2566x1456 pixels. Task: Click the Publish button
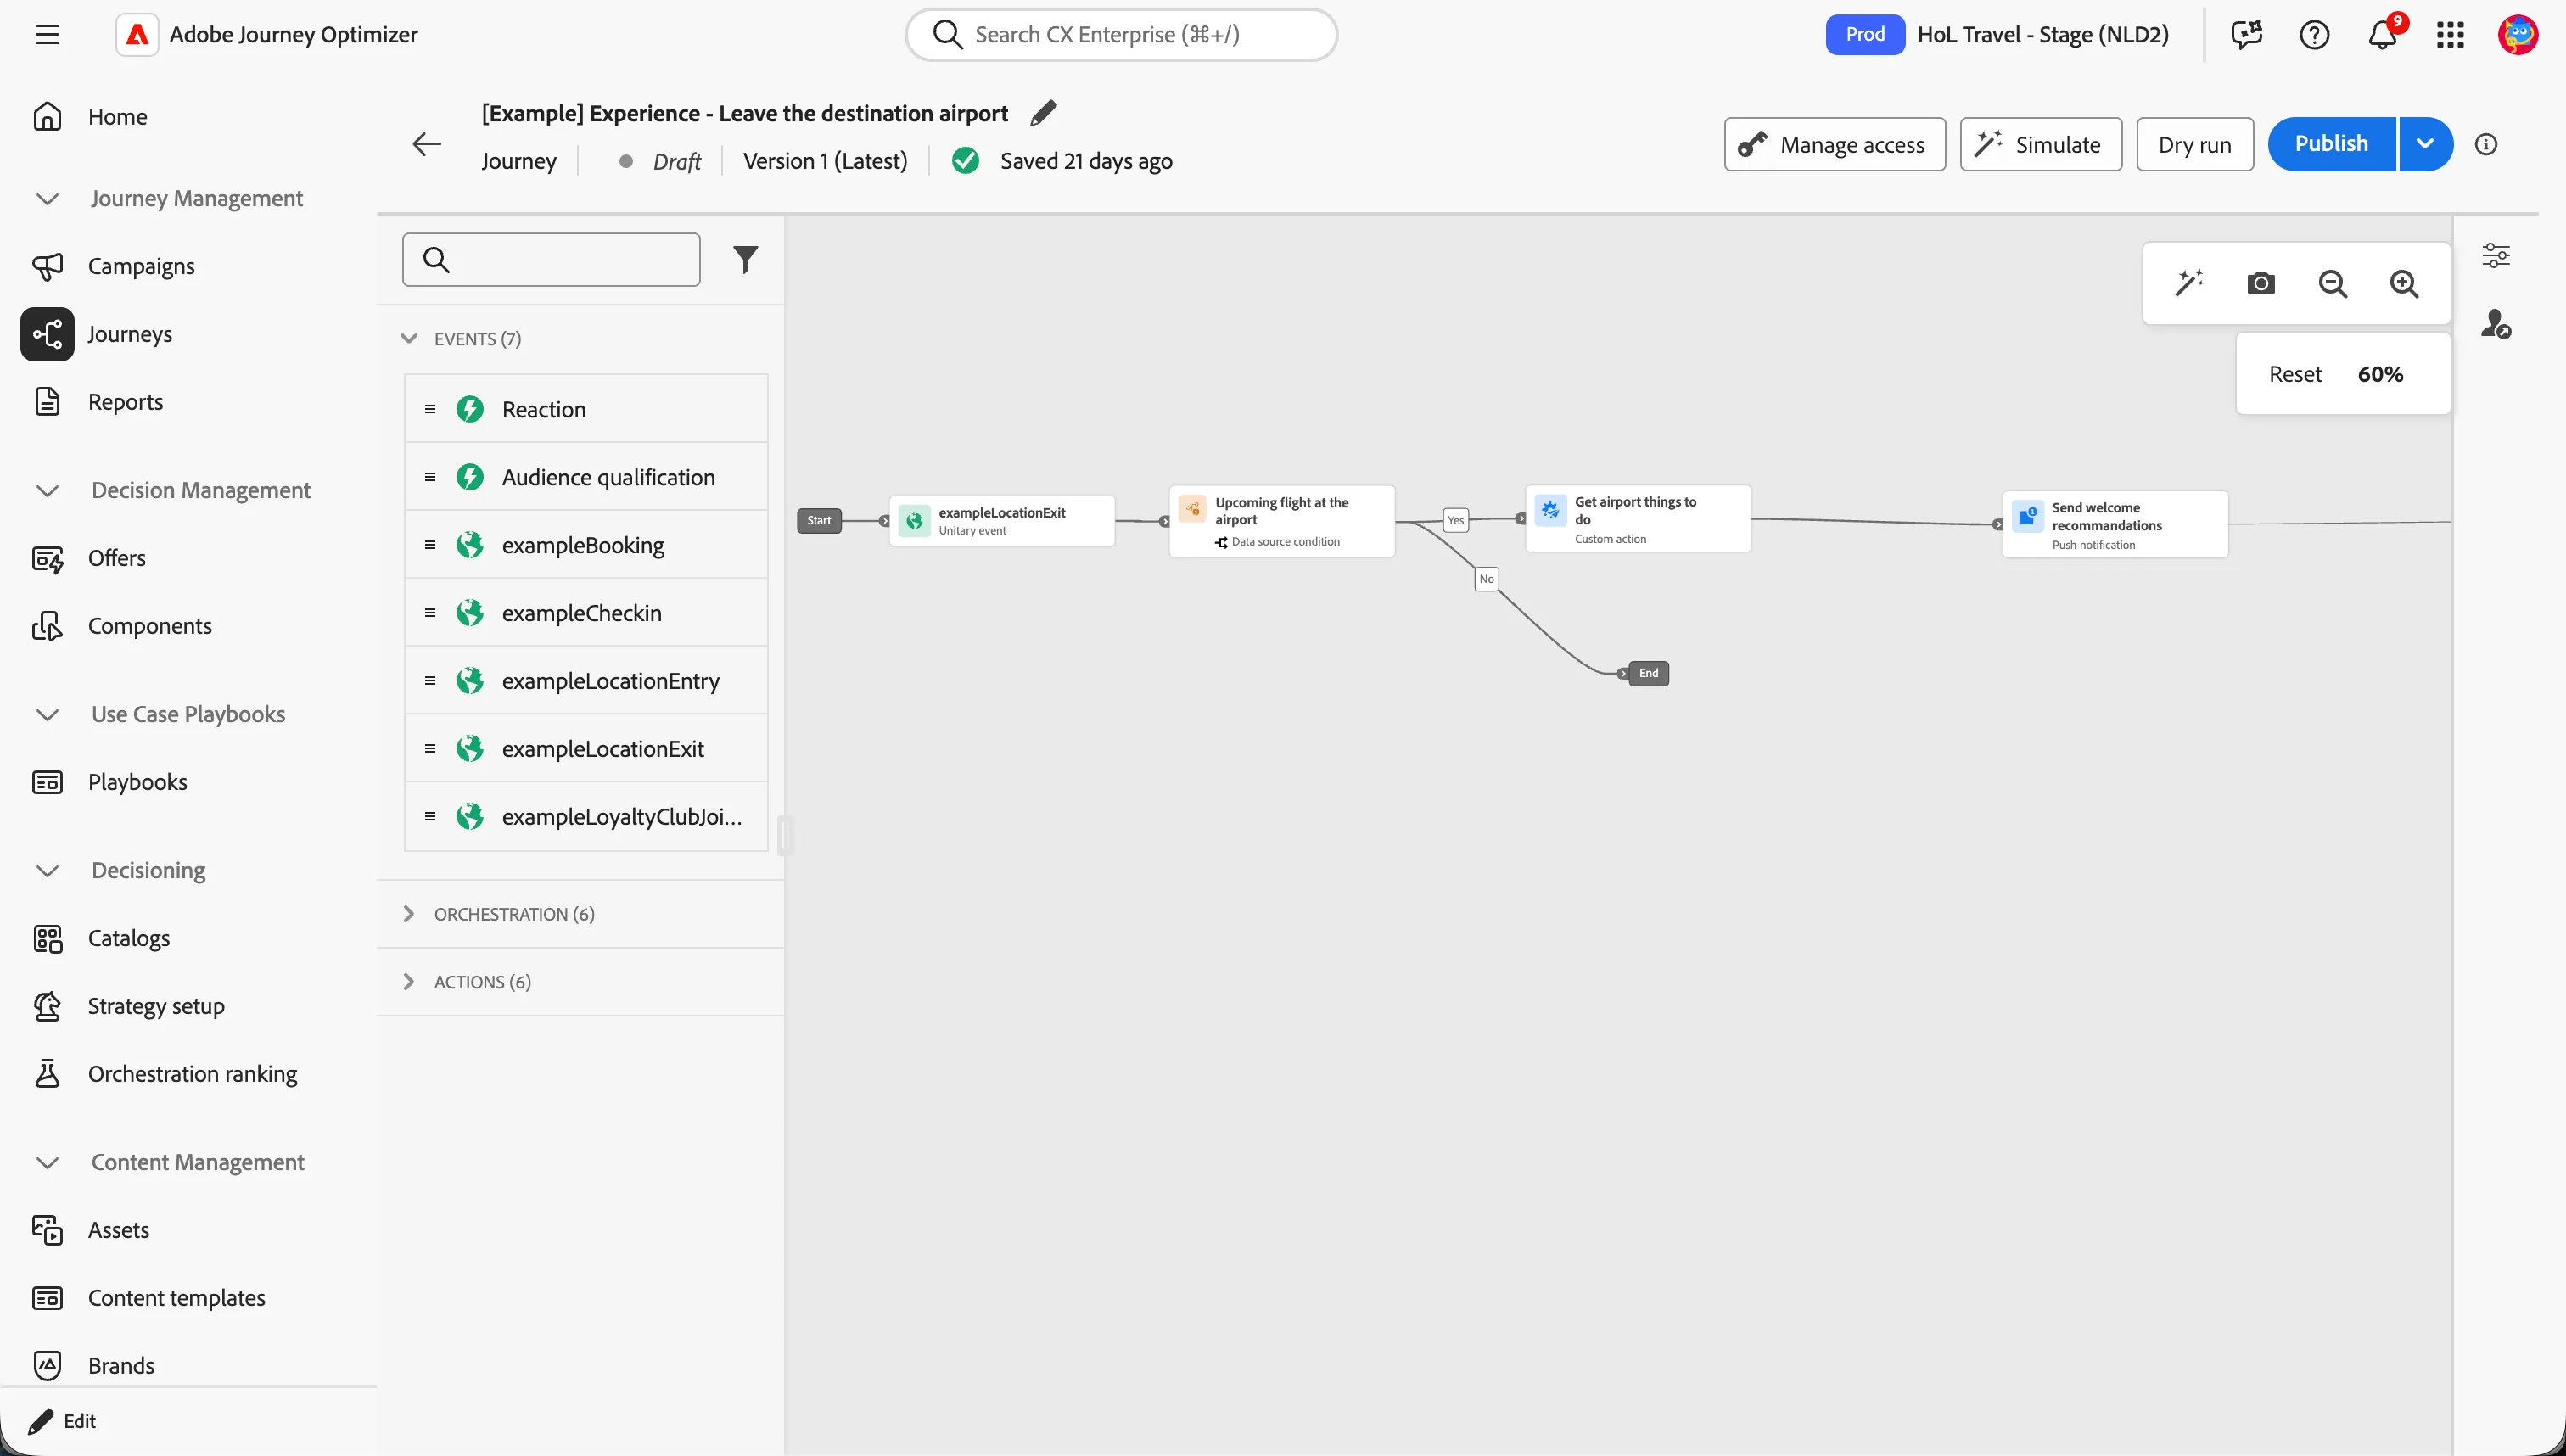point(2331,144)
